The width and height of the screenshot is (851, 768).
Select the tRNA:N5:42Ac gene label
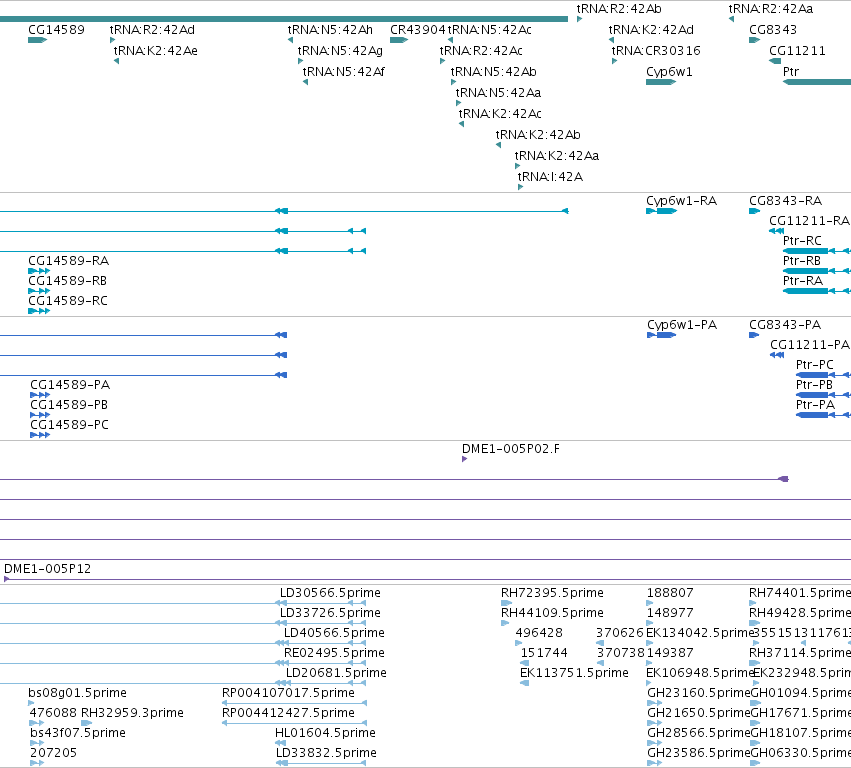click(x=490, y=30)
